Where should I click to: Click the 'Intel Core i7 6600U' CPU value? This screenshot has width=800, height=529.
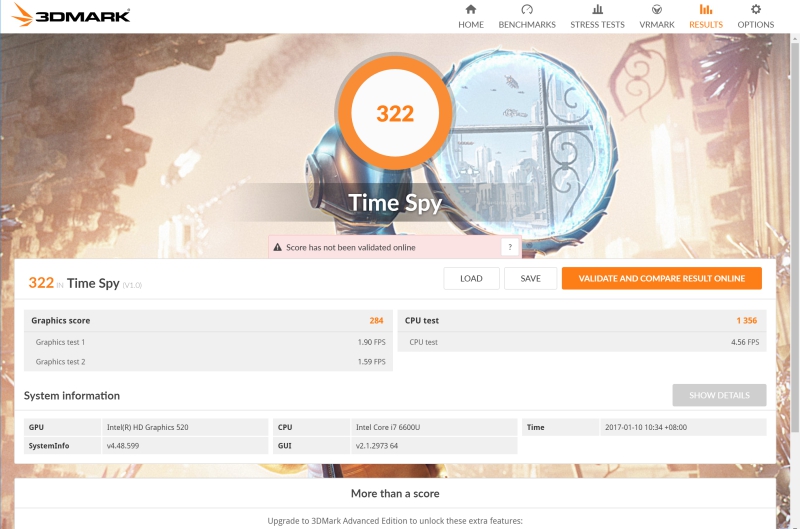pyautogui.click(x=388, y=427)
